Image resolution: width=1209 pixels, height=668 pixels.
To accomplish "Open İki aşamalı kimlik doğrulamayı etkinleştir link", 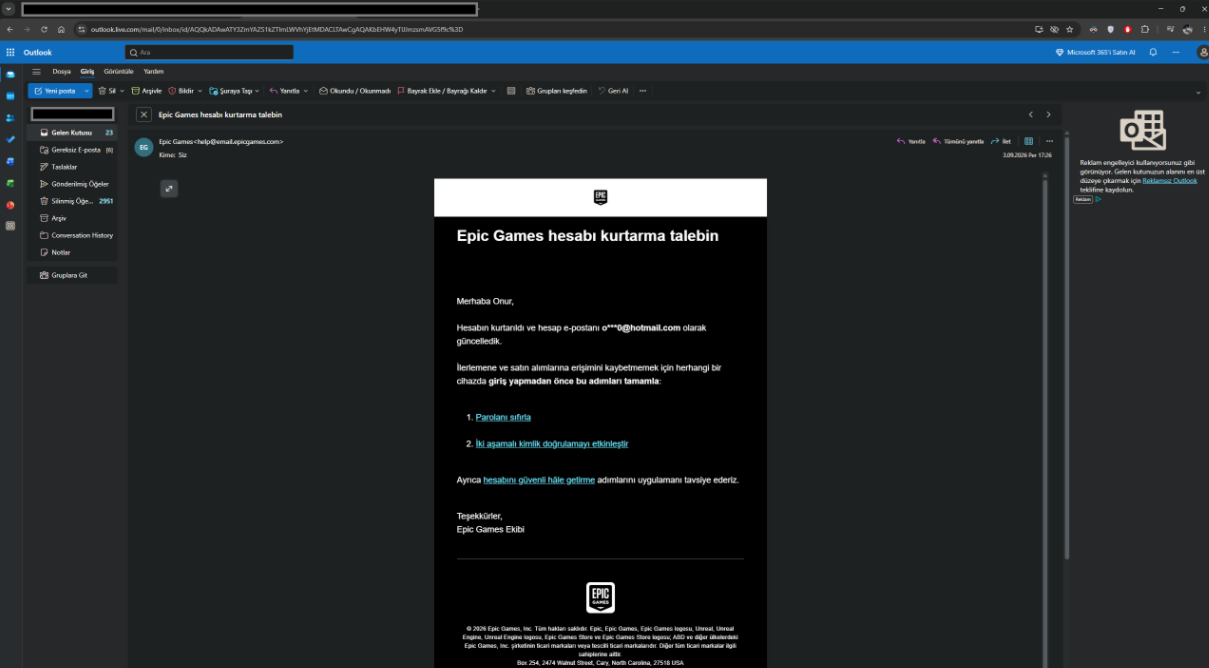I will click(x=552, y=443).
